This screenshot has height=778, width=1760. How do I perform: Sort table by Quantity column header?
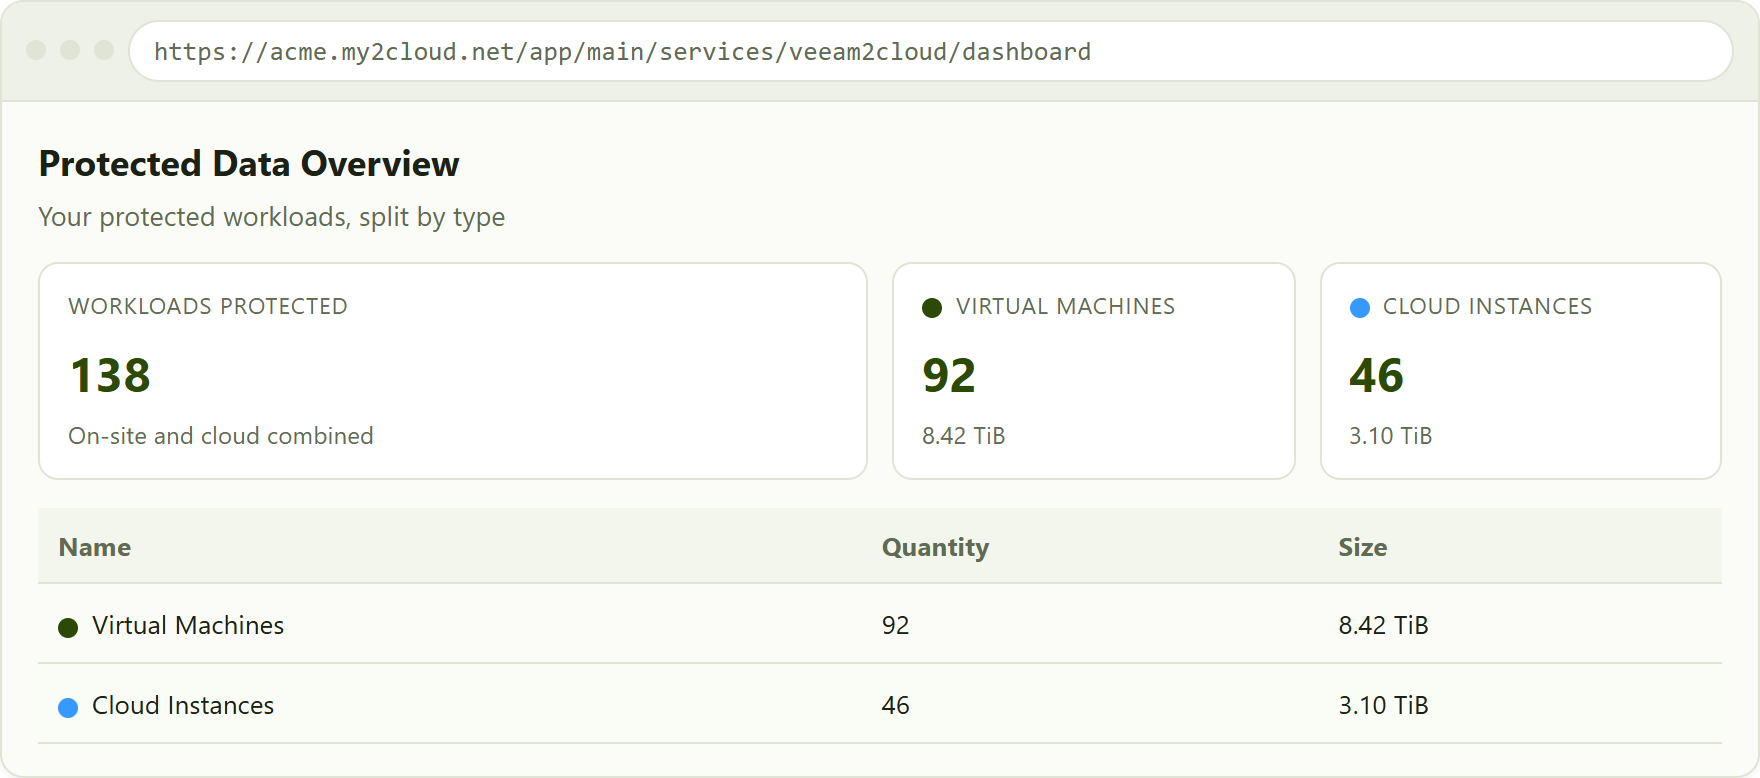[x=935, y=548]
